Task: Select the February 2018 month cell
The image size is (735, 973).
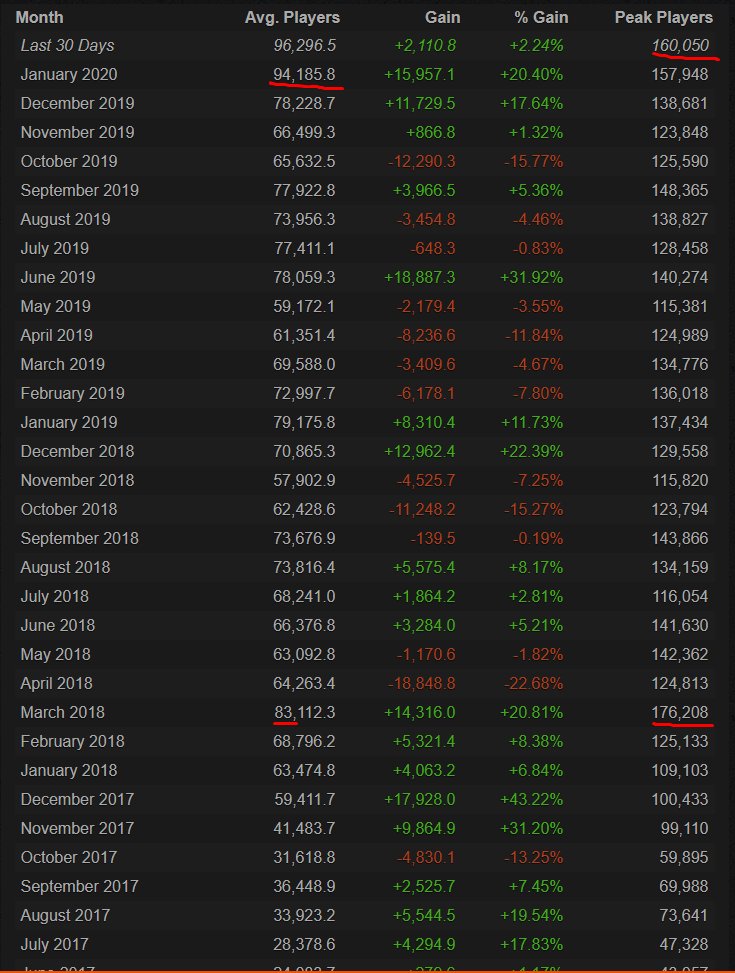Action: [x=73, y=742]
